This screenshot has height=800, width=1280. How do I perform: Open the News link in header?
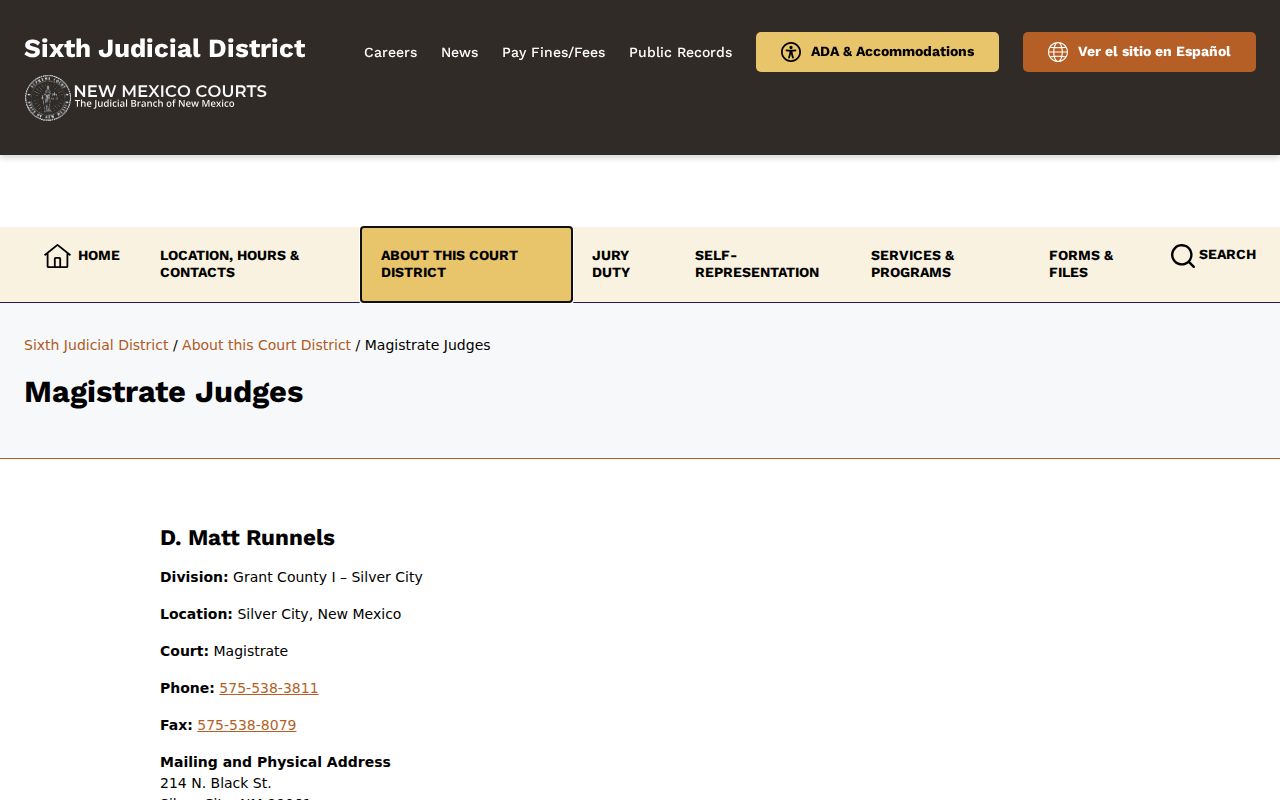[x=459, y=52]
